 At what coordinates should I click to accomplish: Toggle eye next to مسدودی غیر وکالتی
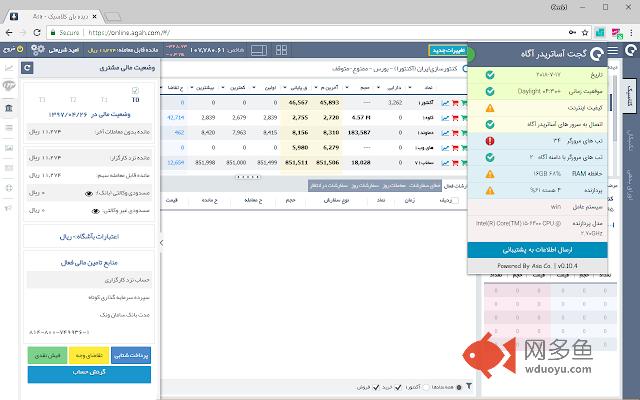[96, 211]
